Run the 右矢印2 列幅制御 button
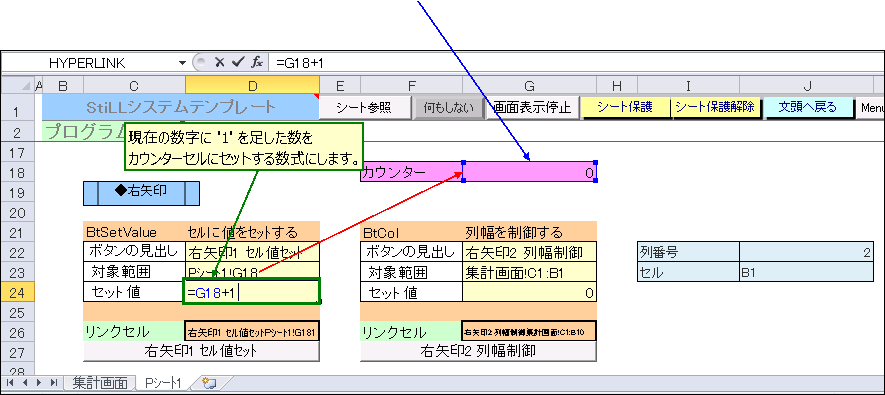This screenshot has height=395, width=885. point(478,351)
